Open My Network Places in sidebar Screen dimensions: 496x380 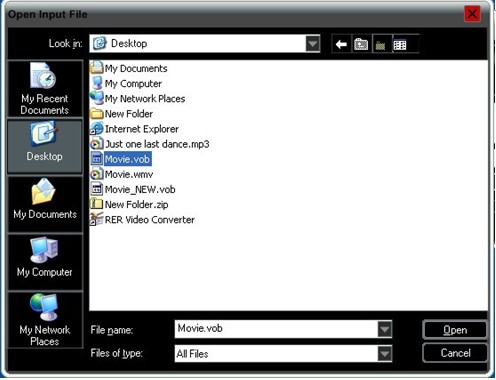pyautogui.click(x=45, y=320)
